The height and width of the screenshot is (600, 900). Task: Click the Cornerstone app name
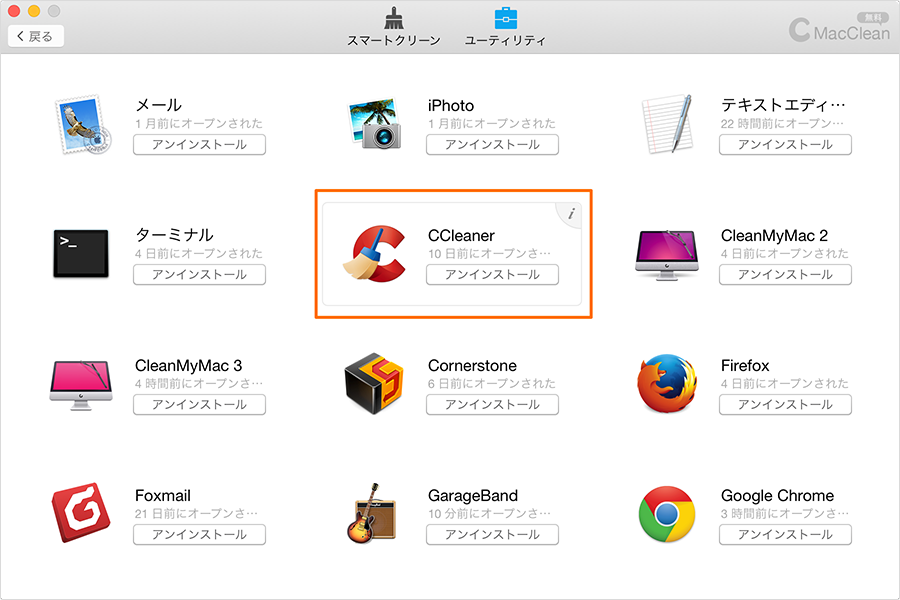472,366
